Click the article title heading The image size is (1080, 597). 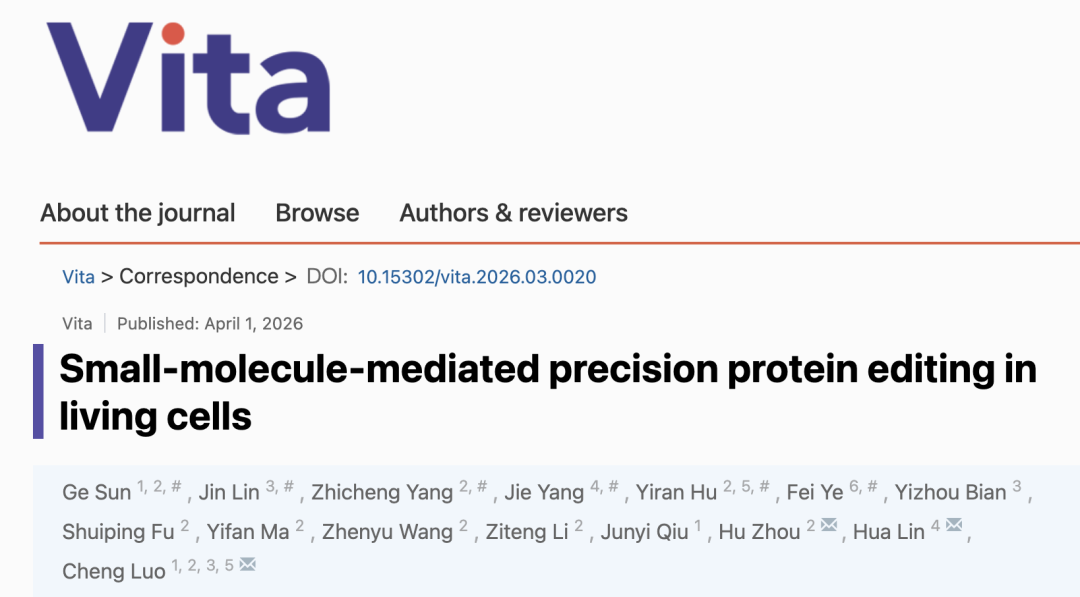pos(547,391)
